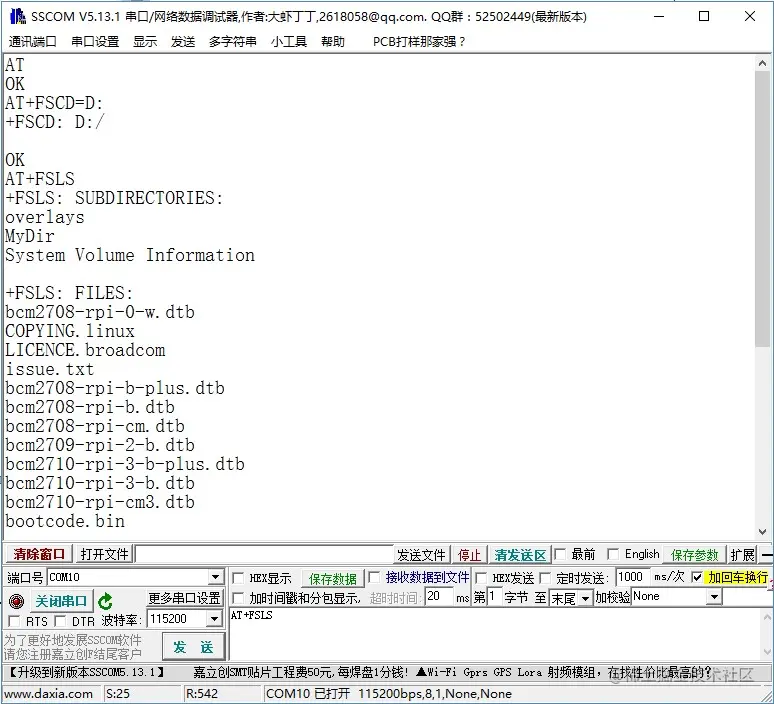Click the 打开文件 open file button
This screenshot has width=774, height=704.
[x=104, y=554]
